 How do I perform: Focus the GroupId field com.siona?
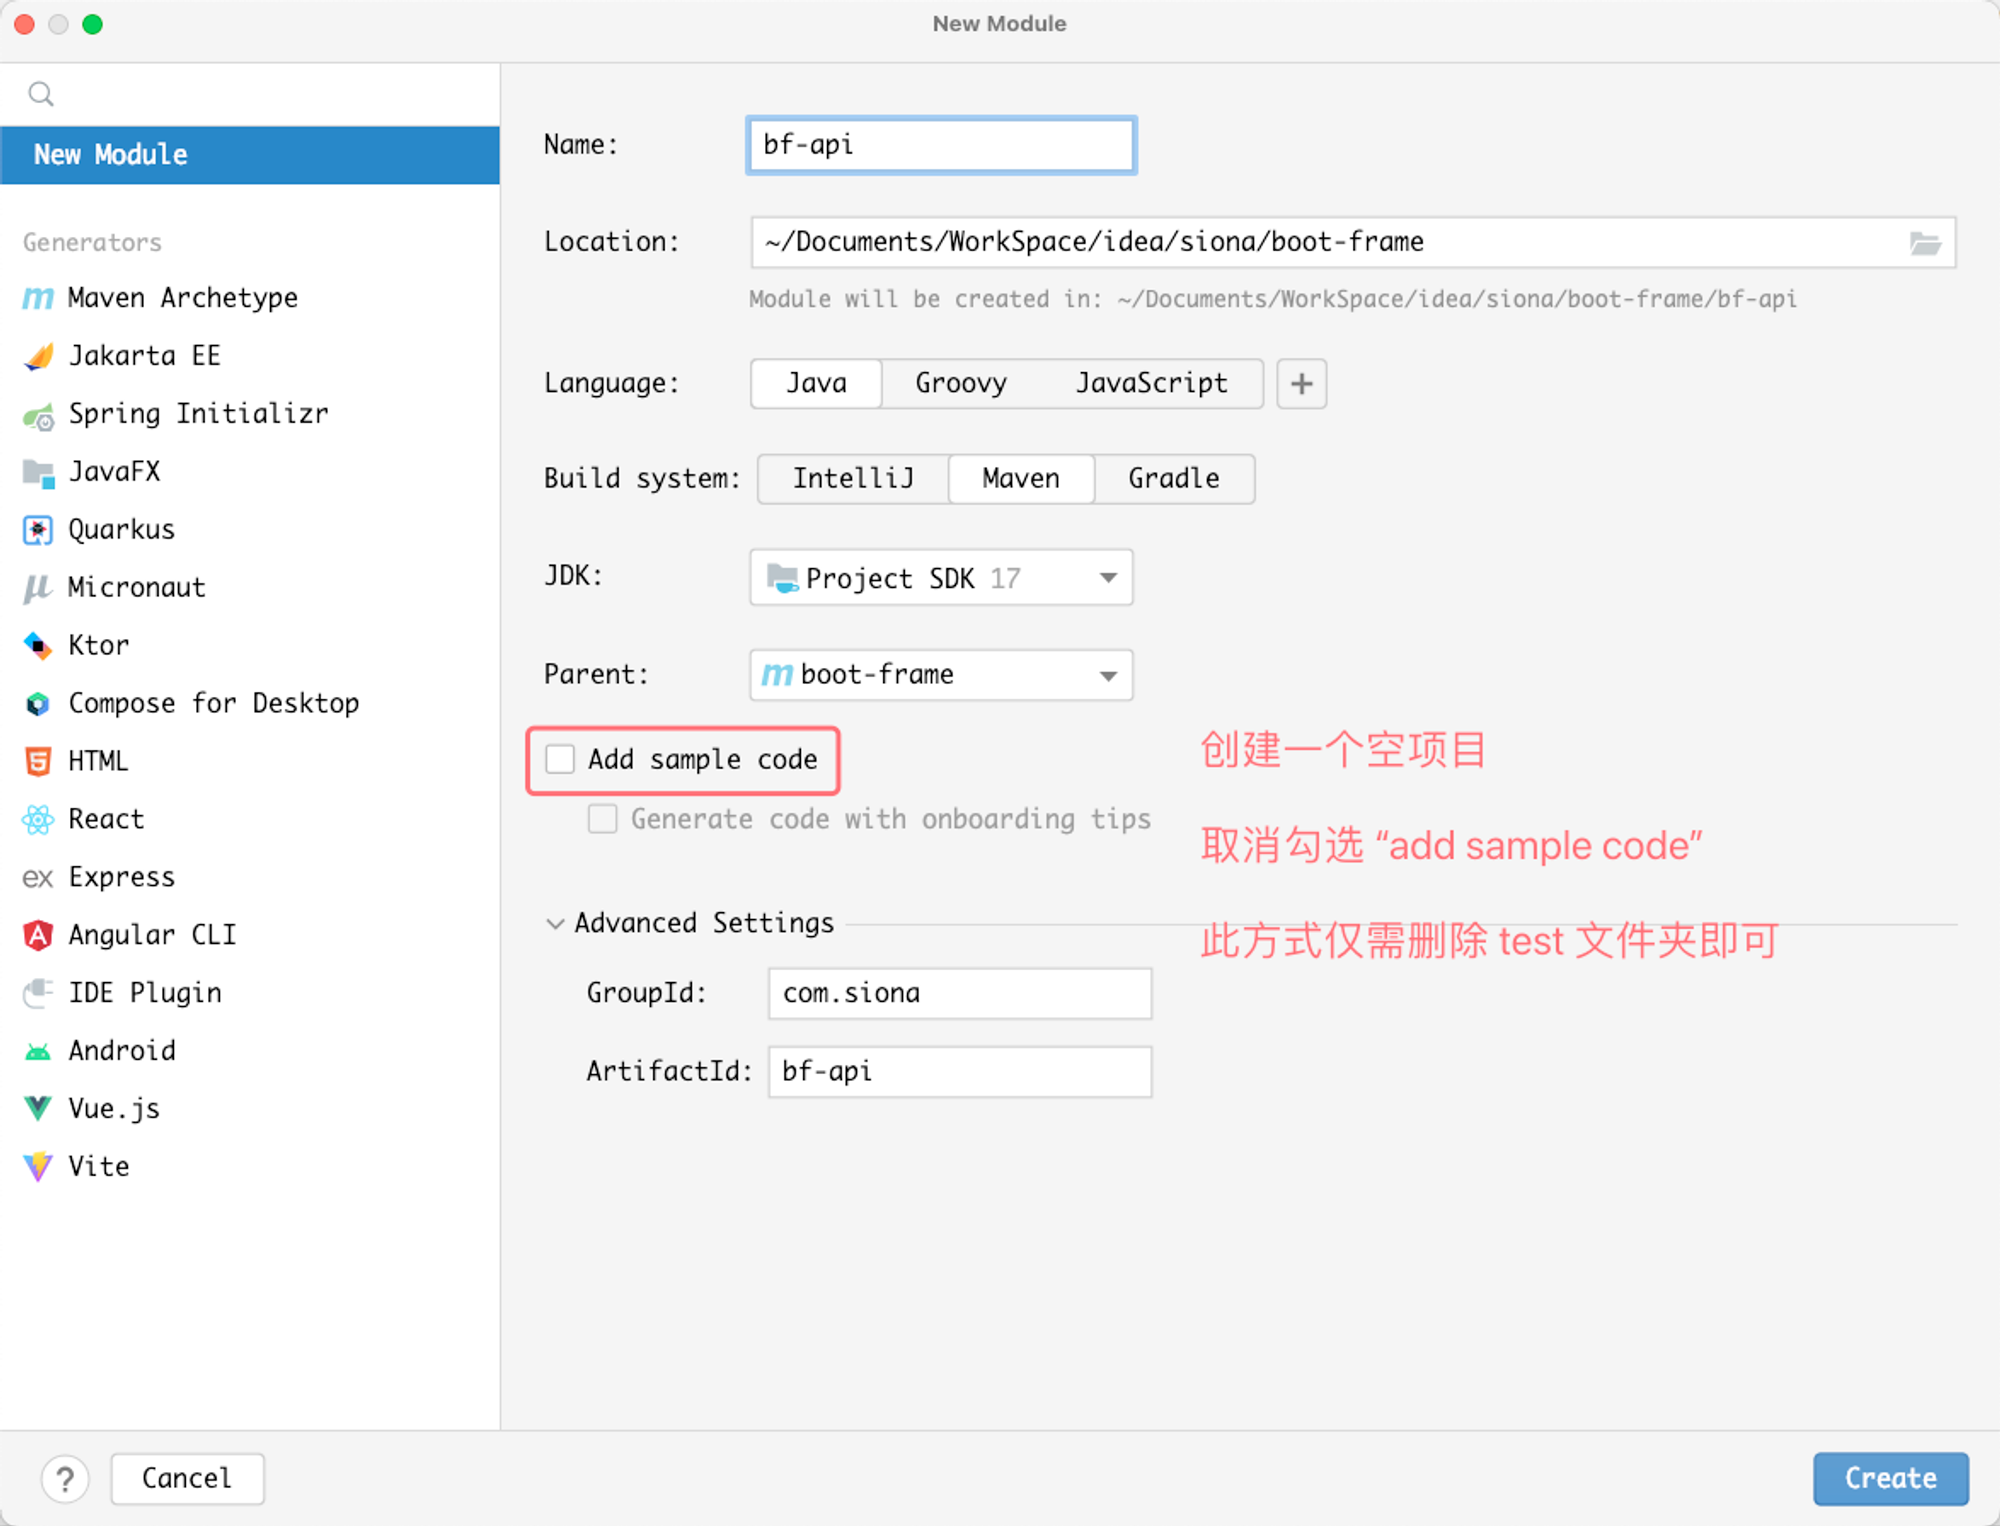(x=960, y=993)
